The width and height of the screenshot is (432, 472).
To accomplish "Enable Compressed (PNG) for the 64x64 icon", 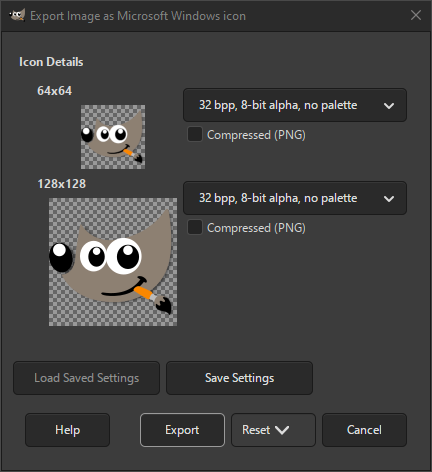I will click(195, 134).
